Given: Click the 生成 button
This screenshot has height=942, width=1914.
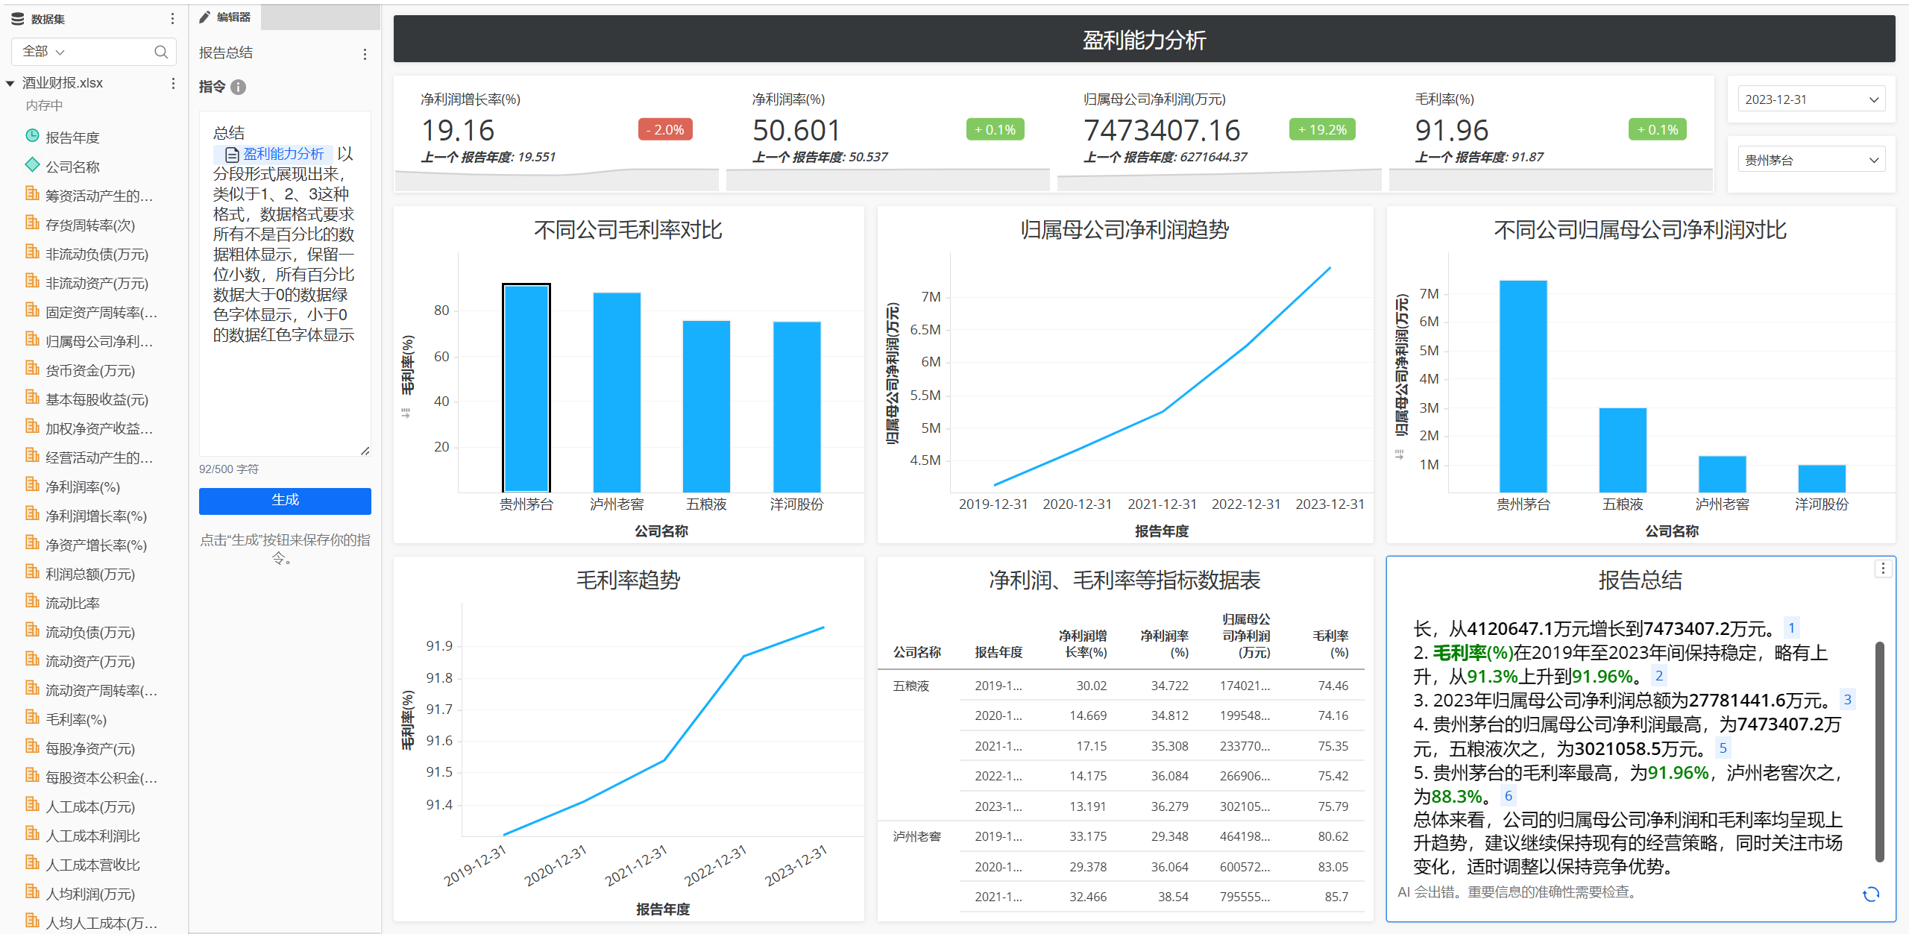Looking at the screenshot, I should point(285,501).
